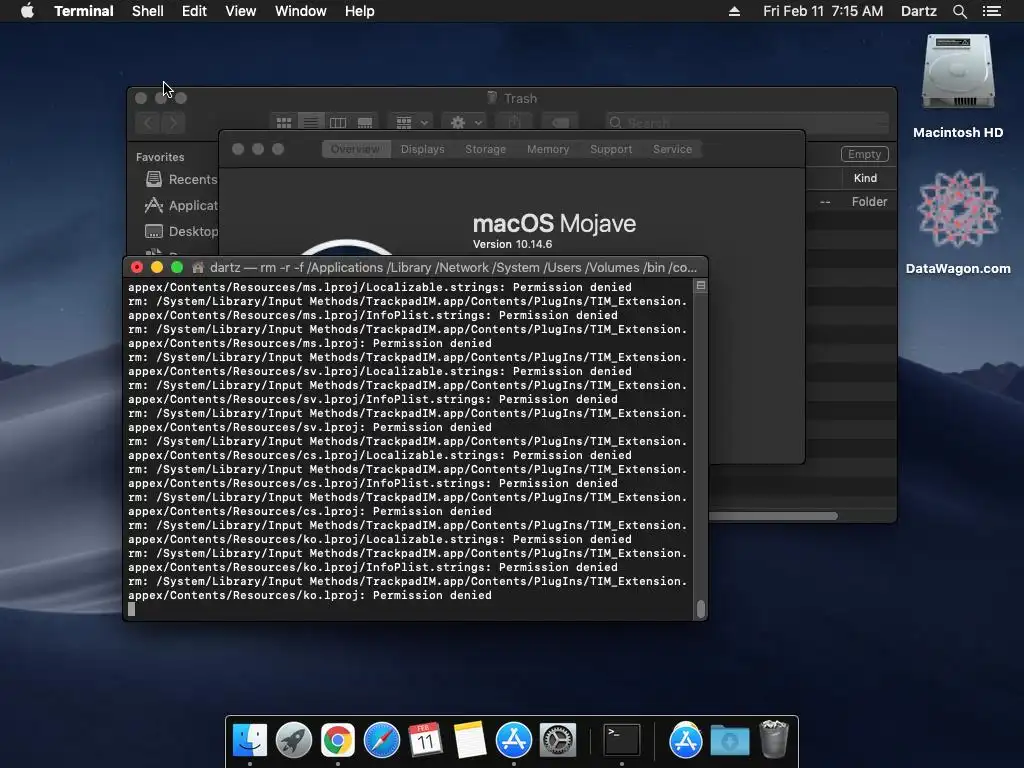Click the Share button in Trash toolbar
Image resolution: width=1024 pixels, height=768 pixels.
pos(514,123)
